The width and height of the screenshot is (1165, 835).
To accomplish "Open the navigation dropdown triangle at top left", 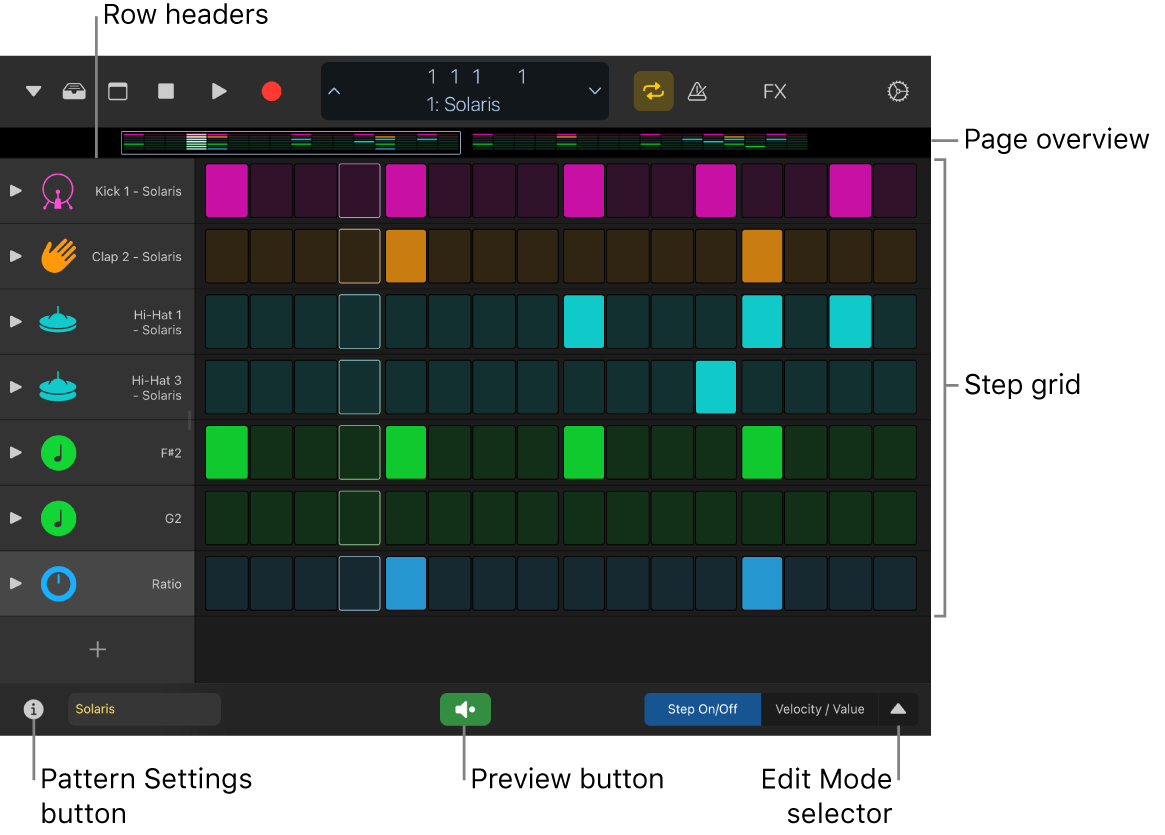I will 33,91.
